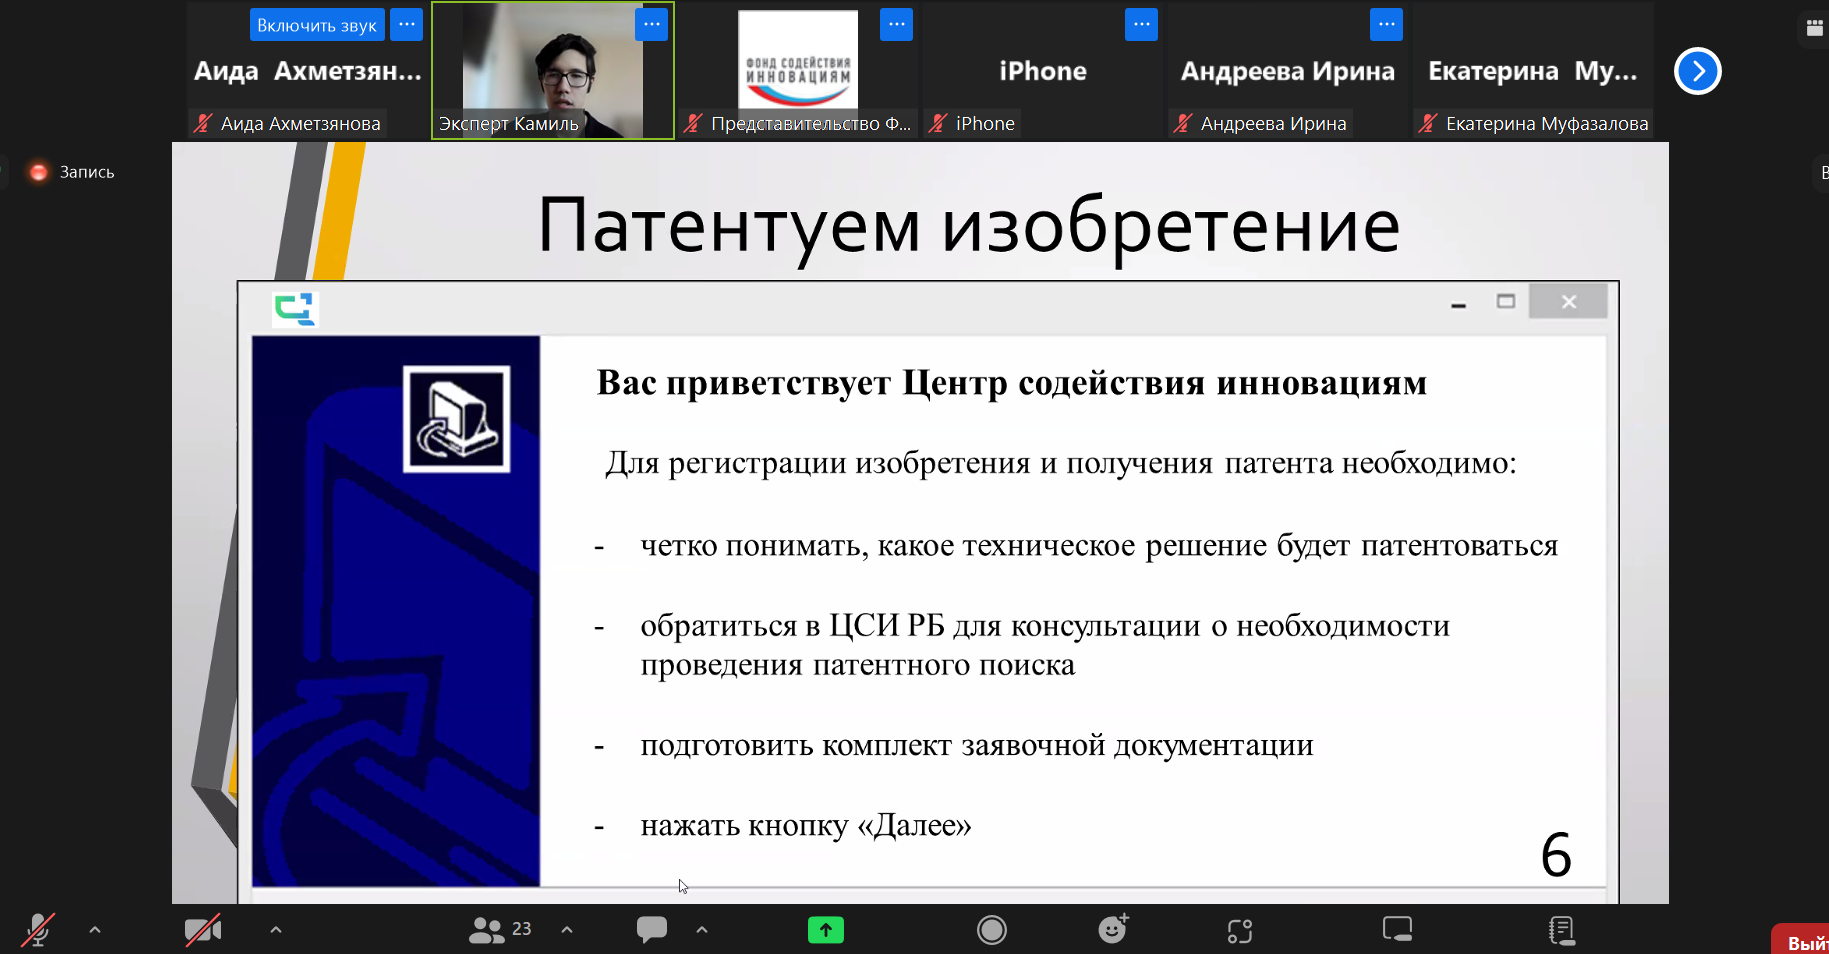
Task: Open the chat panel
Action: tap(652, 930)
